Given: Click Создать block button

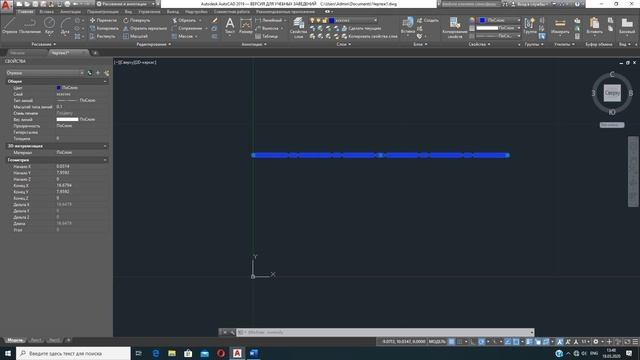Looking at the screenshot, I should click(427, 20).
